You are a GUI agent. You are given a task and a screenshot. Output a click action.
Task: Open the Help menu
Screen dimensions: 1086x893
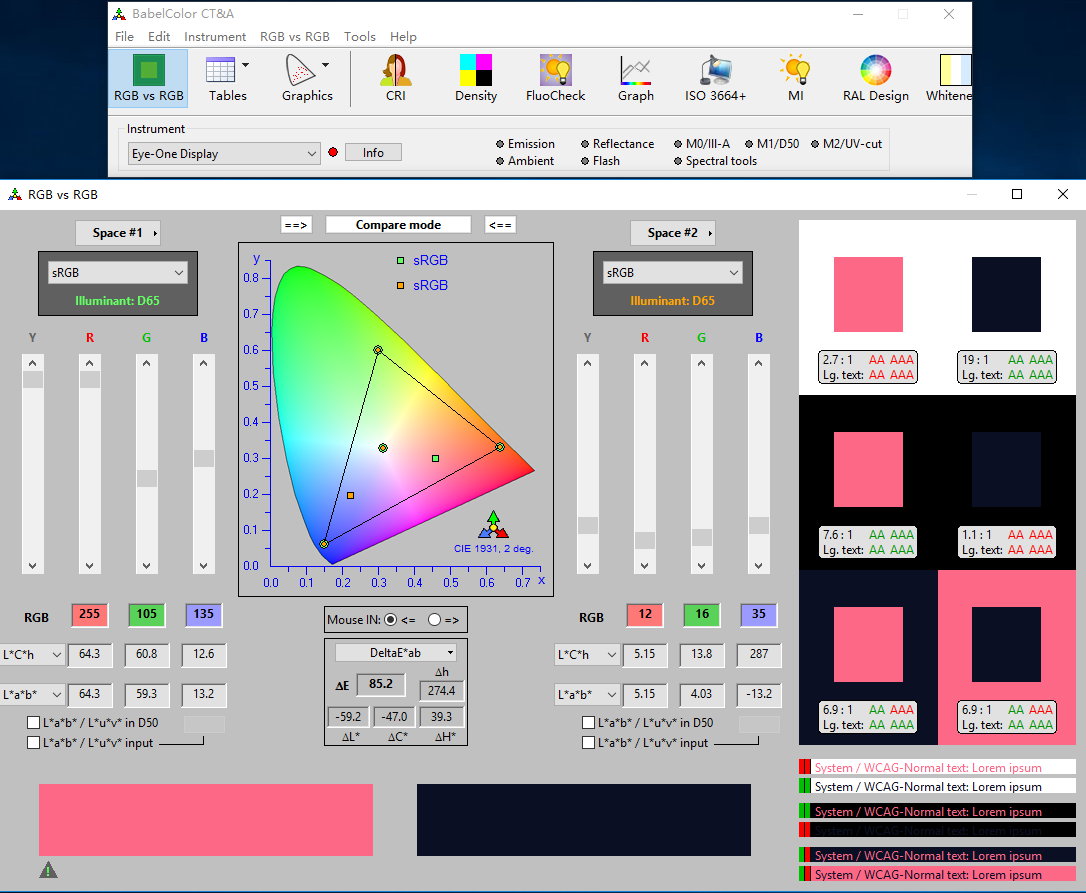(403, 37)
